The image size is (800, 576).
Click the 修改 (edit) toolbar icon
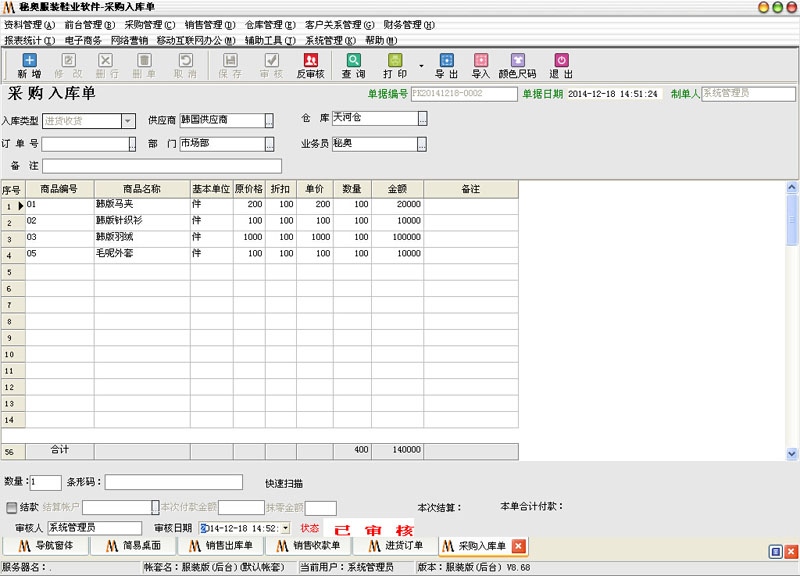tap(68, 65)
